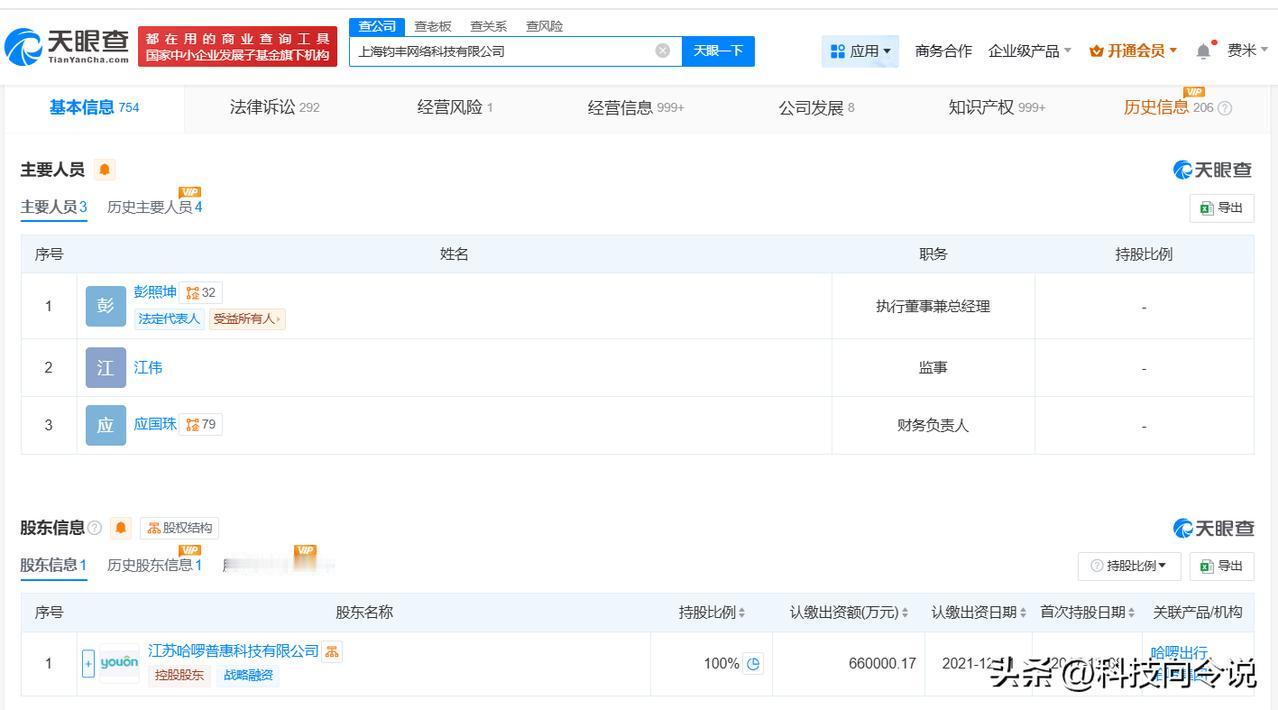Click the help icon beside 股东信息
This screenshot has width=1278, height=710.
coord(95,527)
